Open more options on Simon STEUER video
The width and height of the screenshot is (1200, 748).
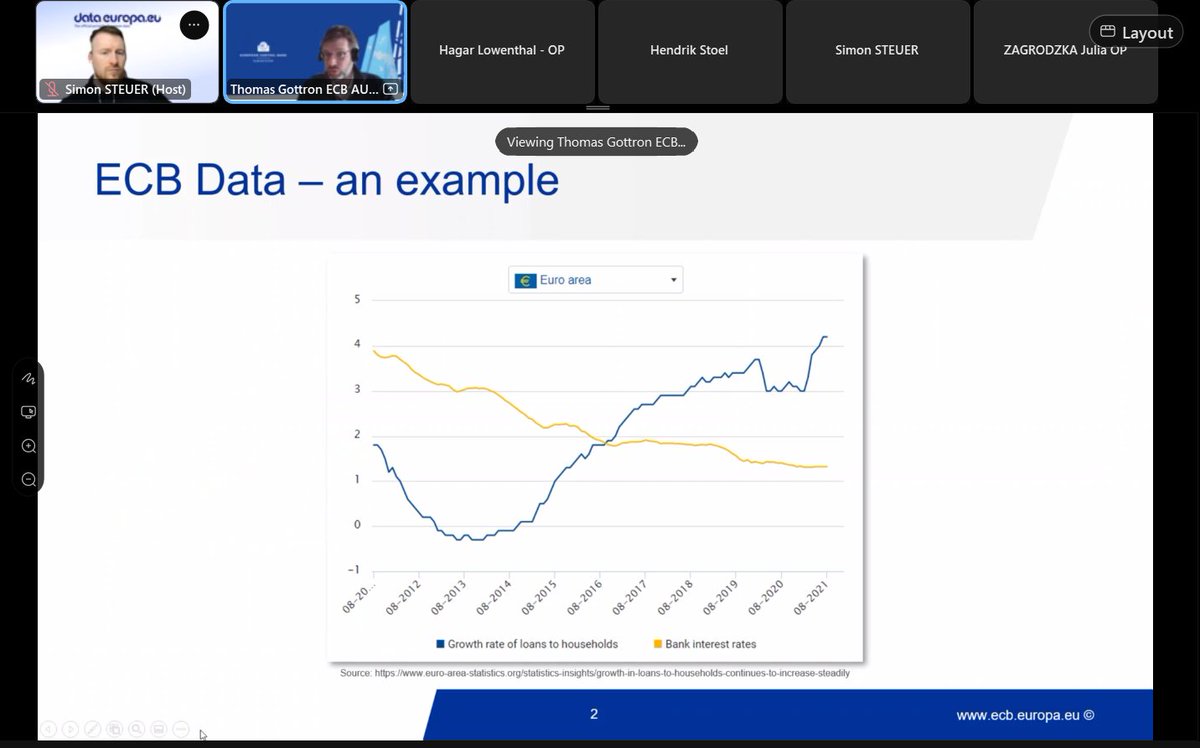pos(193,25)
